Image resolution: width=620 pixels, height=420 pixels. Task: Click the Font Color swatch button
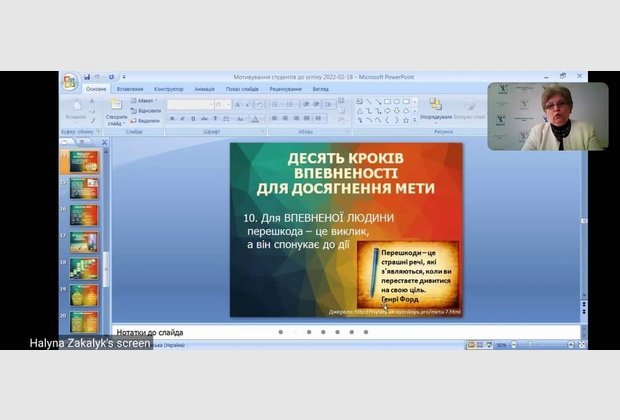tap(255, 119)
